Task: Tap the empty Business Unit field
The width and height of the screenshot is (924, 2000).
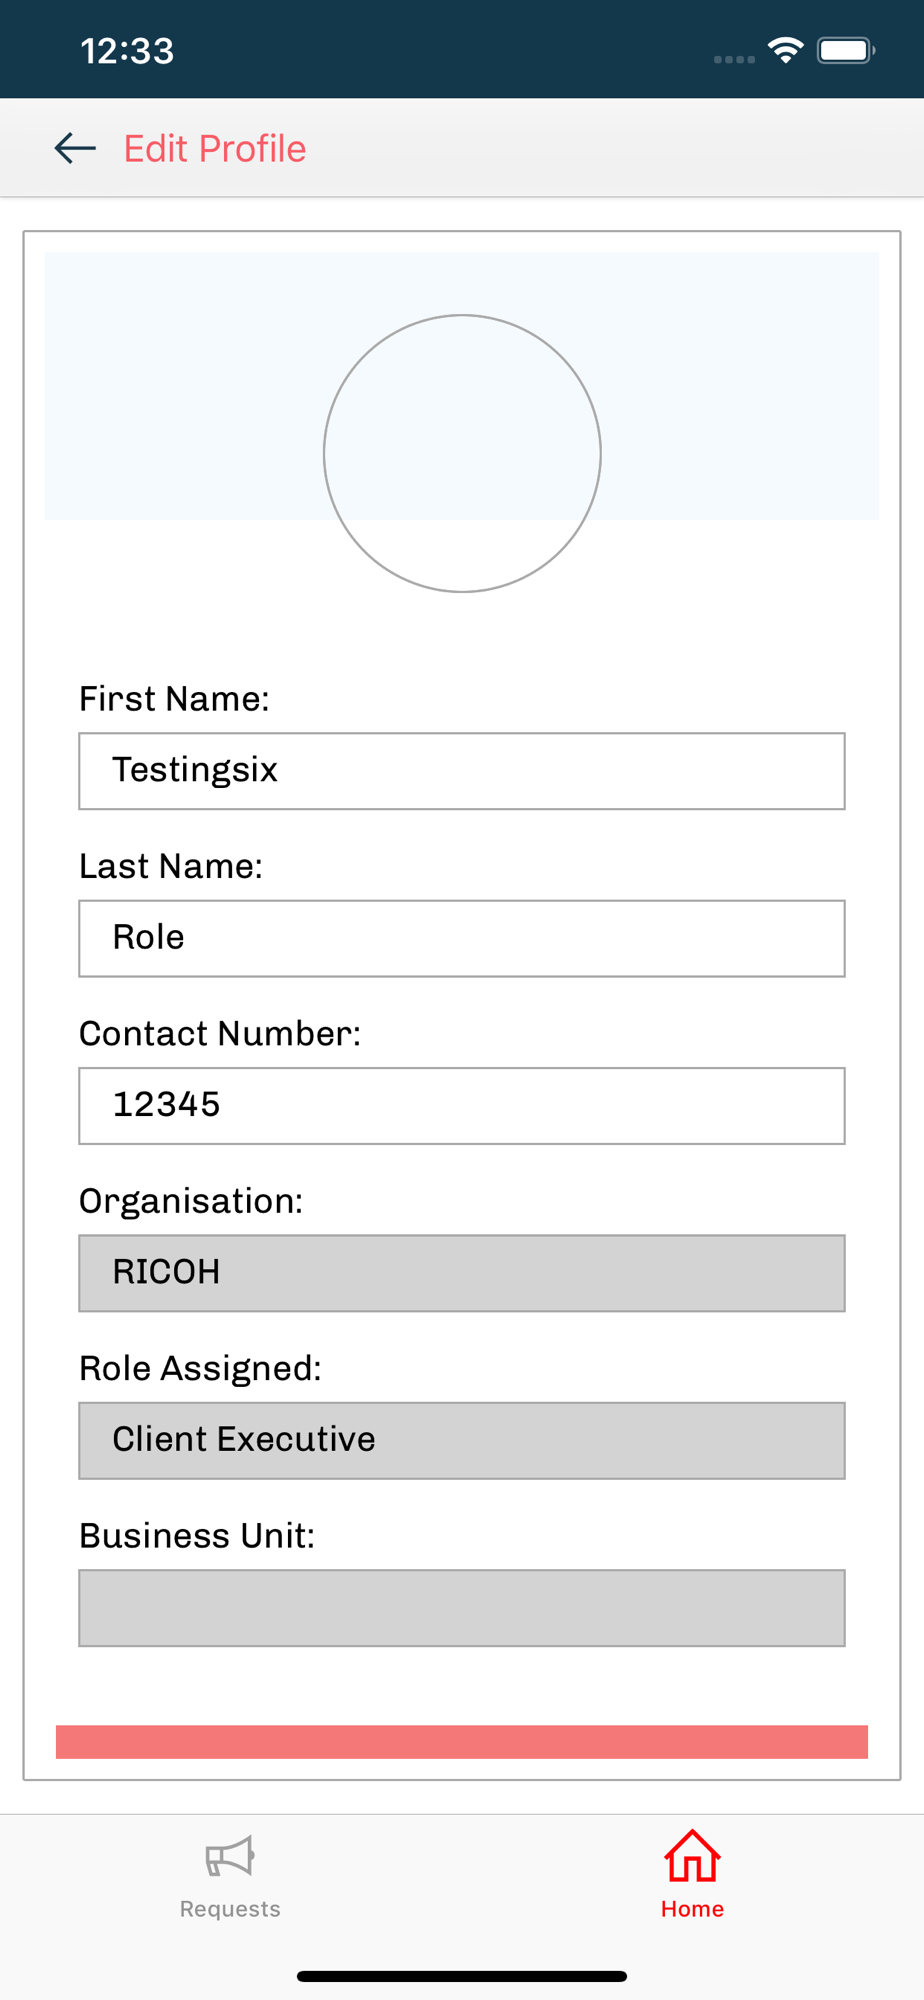Action: pos(462,1608)
